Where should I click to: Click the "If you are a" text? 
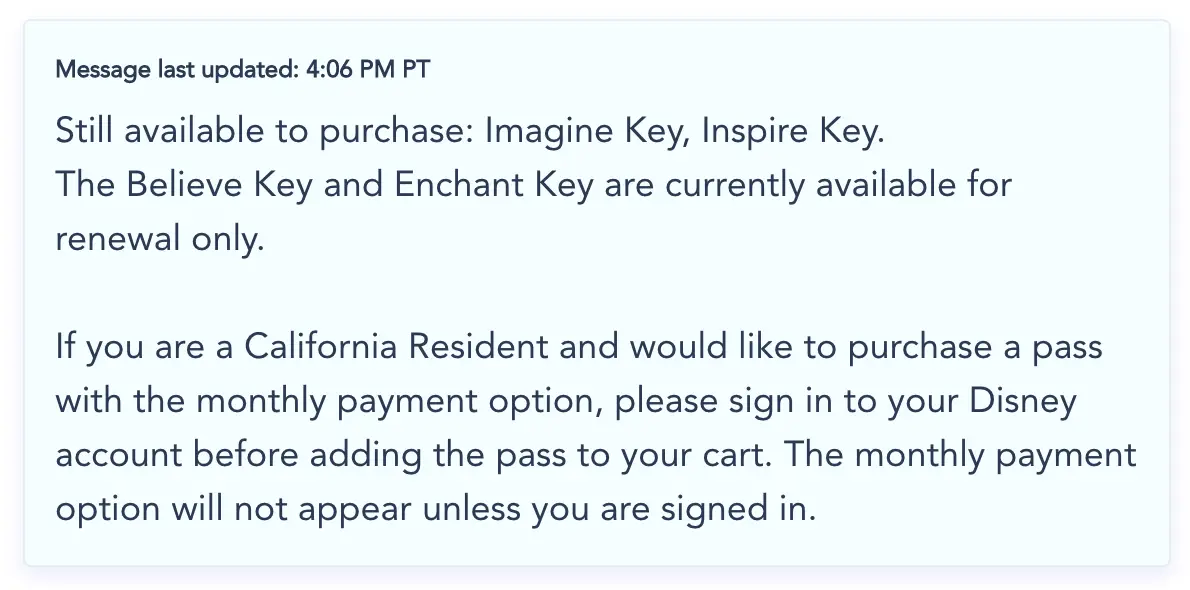(145, 348)
